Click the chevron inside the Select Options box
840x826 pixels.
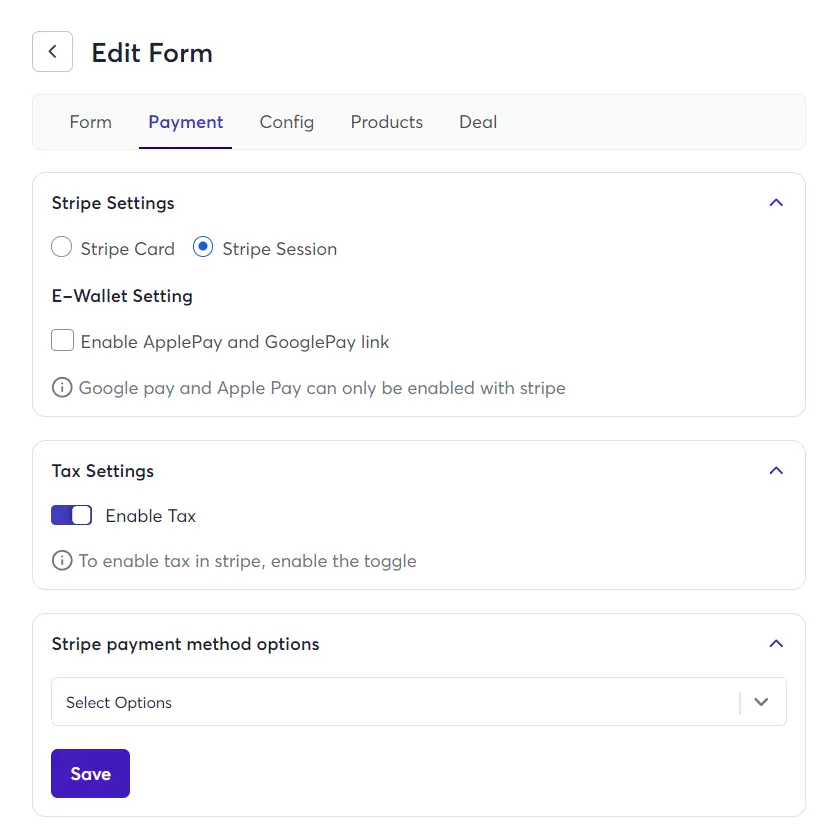(761, 702)
